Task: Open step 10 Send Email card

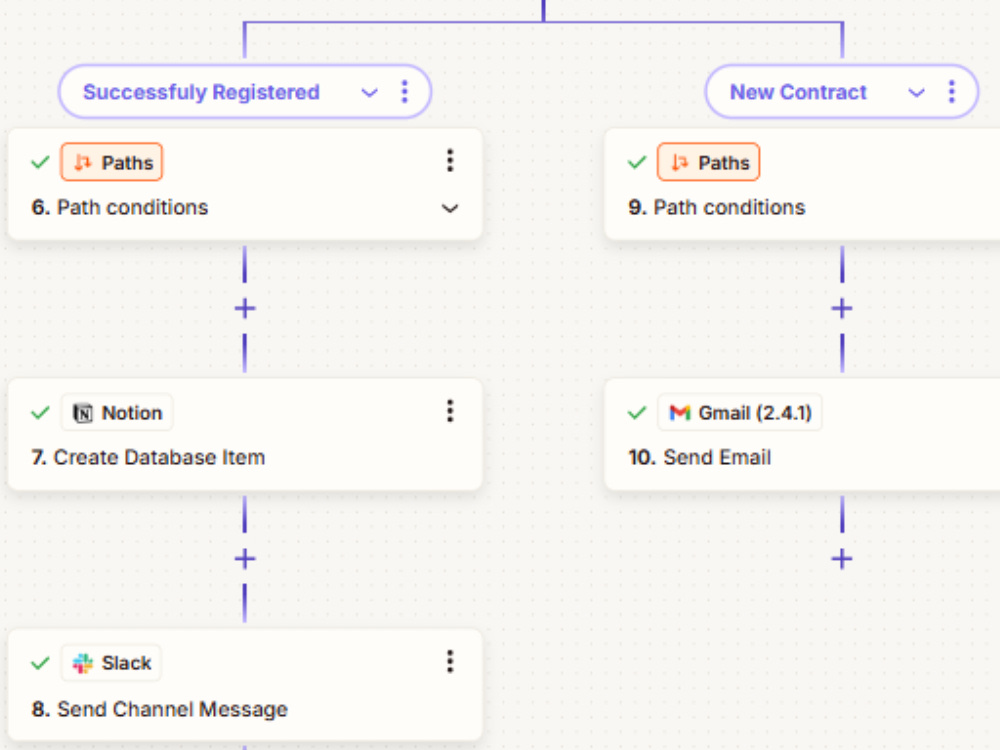Action: (x=802, y=434)
